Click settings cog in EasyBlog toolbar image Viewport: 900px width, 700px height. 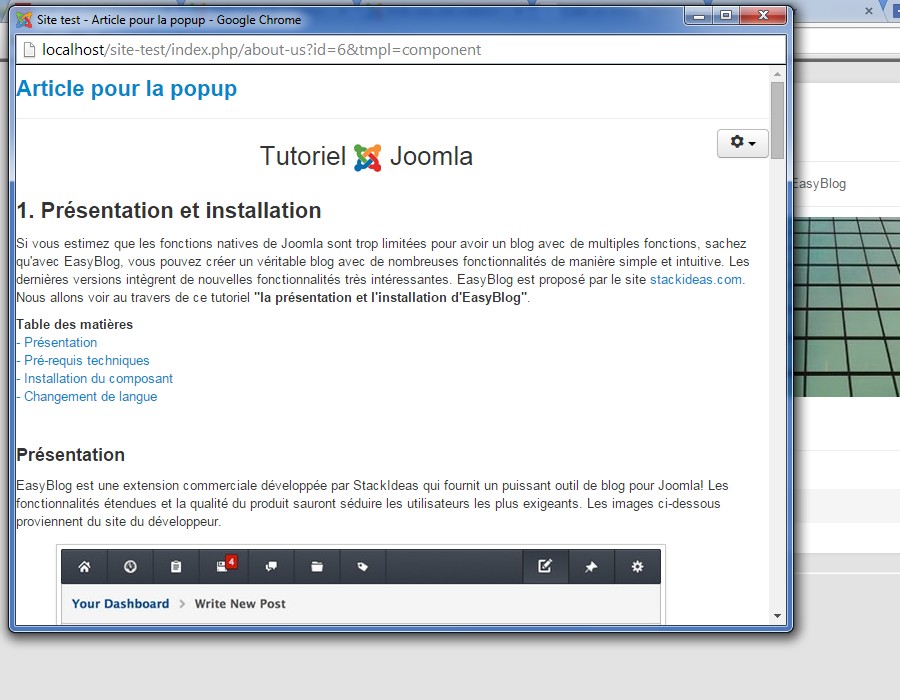(x=637, y=567)
